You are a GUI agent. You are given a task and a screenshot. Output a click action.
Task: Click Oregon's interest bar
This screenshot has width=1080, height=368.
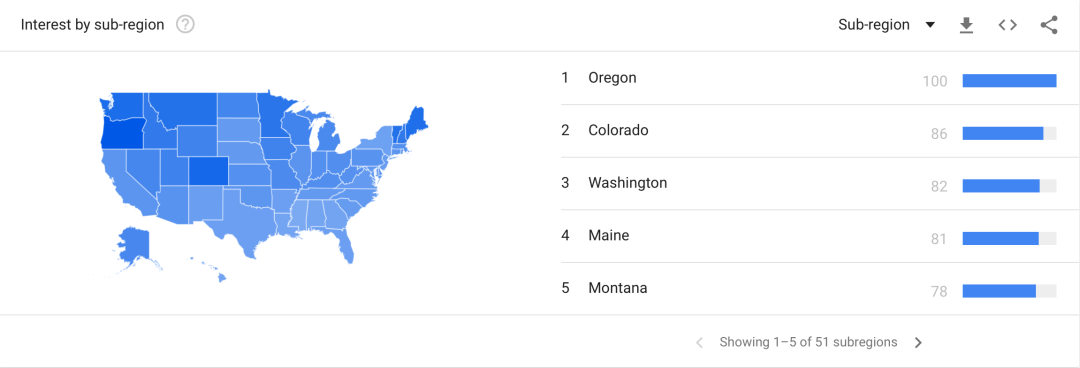coord(1009,81)
